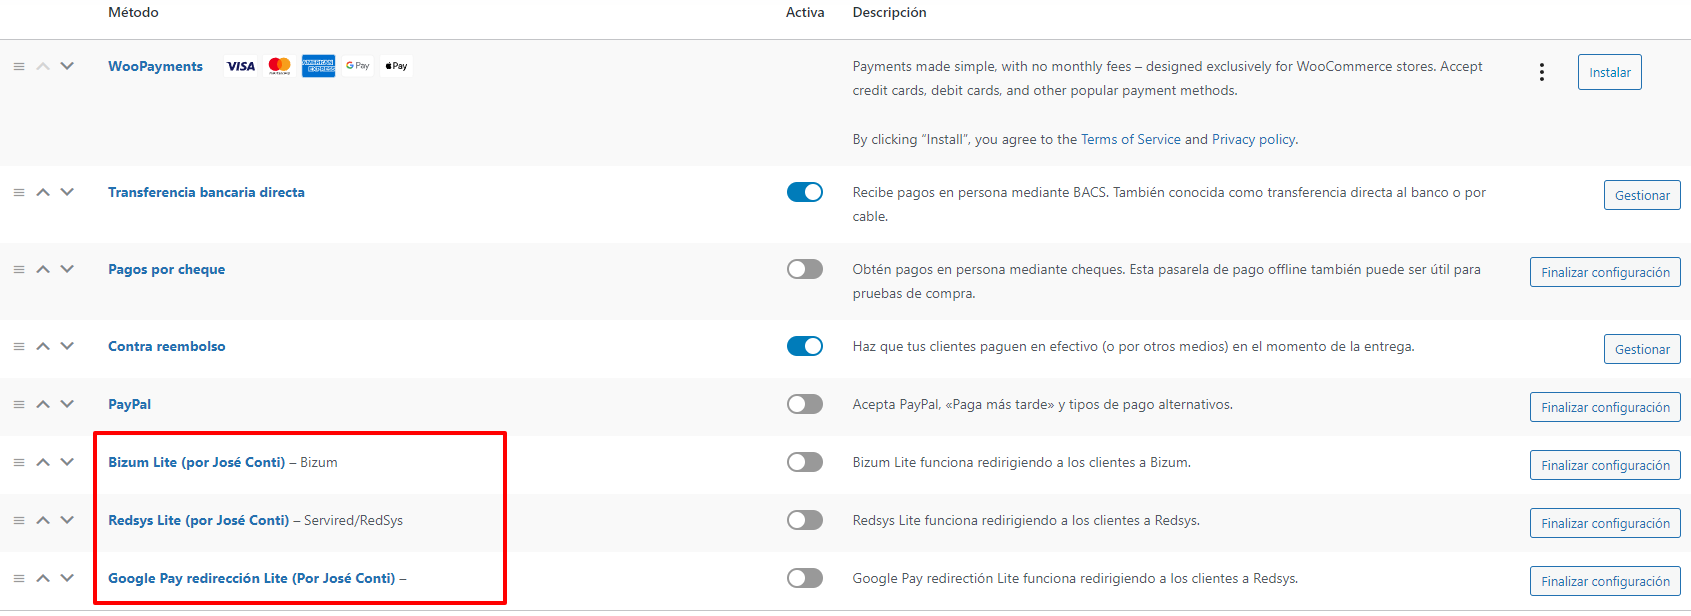Move Pagos por cheque down
Screen dimensions: 1691x616
point(67,269)
